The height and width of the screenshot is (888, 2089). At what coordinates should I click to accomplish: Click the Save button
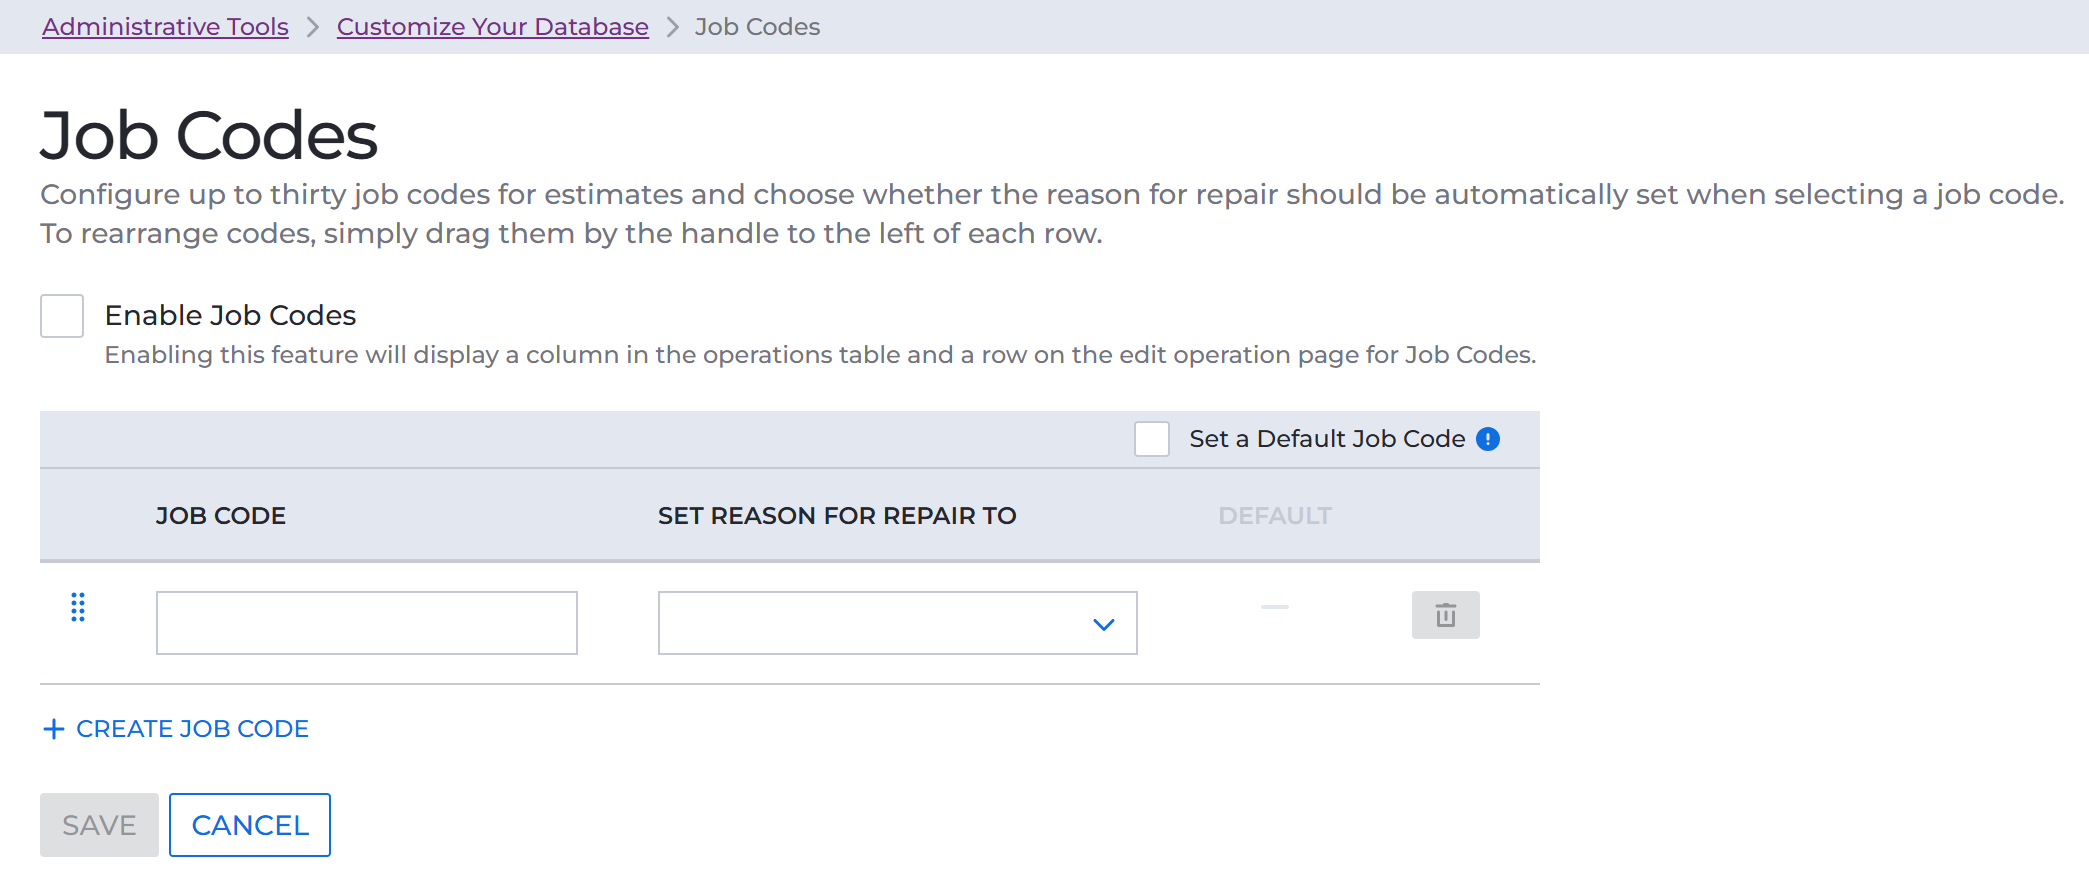[98, 824]
